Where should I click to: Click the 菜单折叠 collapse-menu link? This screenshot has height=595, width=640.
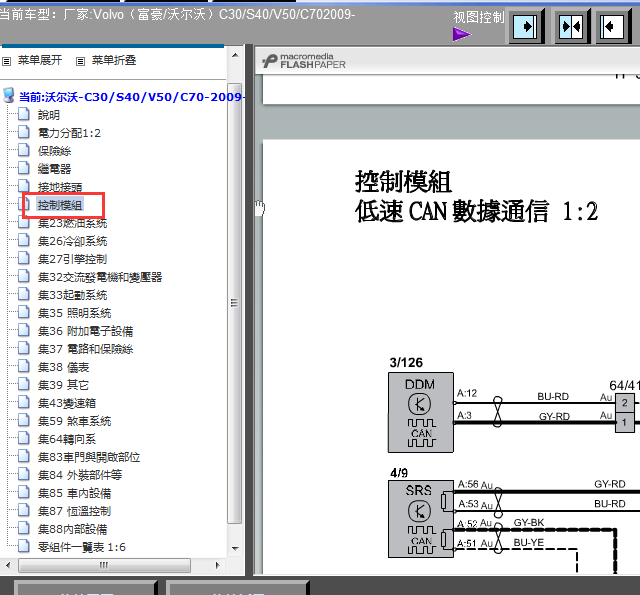[x=113, y=60]
